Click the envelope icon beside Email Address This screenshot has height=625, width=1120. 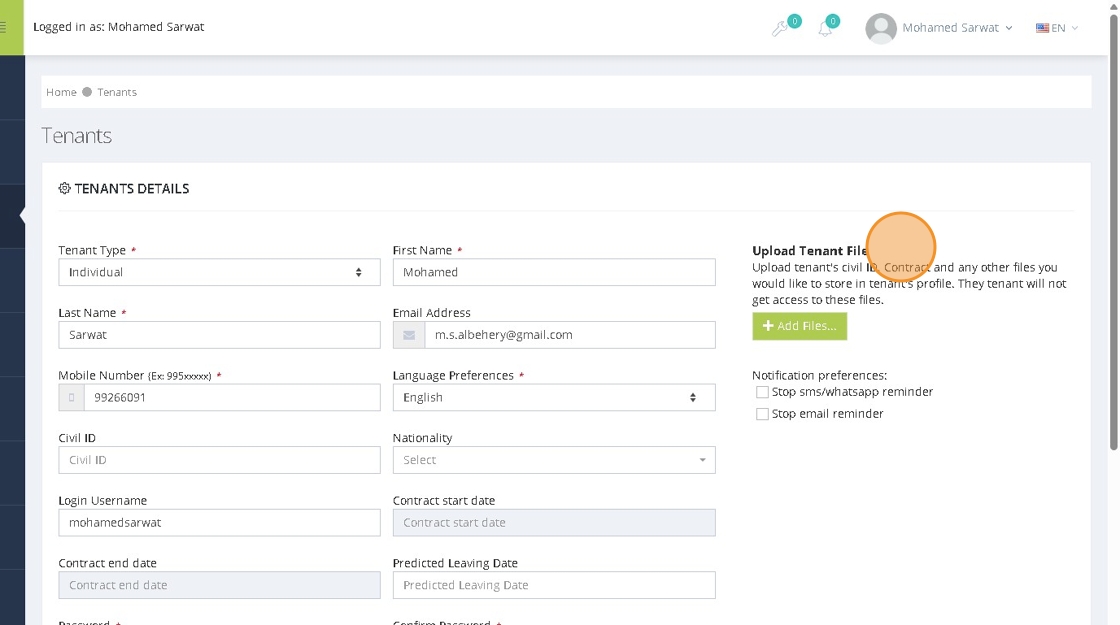pyautogui.click(x=409, y=335)
